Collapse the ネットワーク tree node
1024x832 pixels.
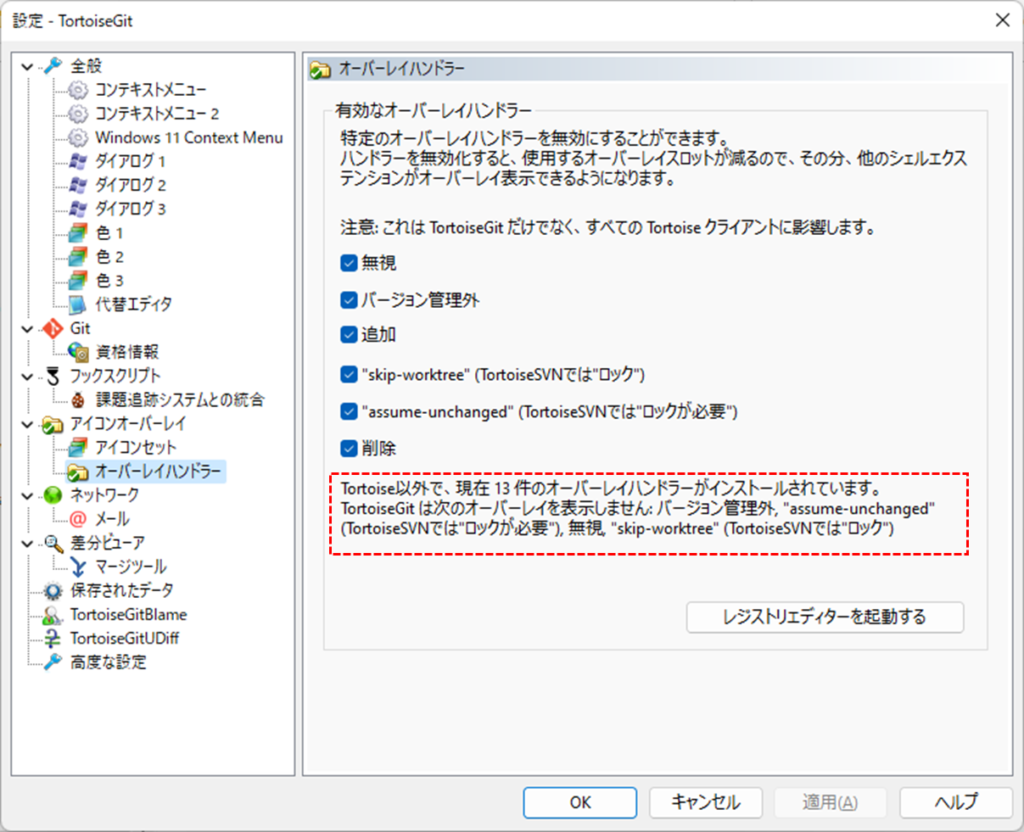(x=27, y=496)
